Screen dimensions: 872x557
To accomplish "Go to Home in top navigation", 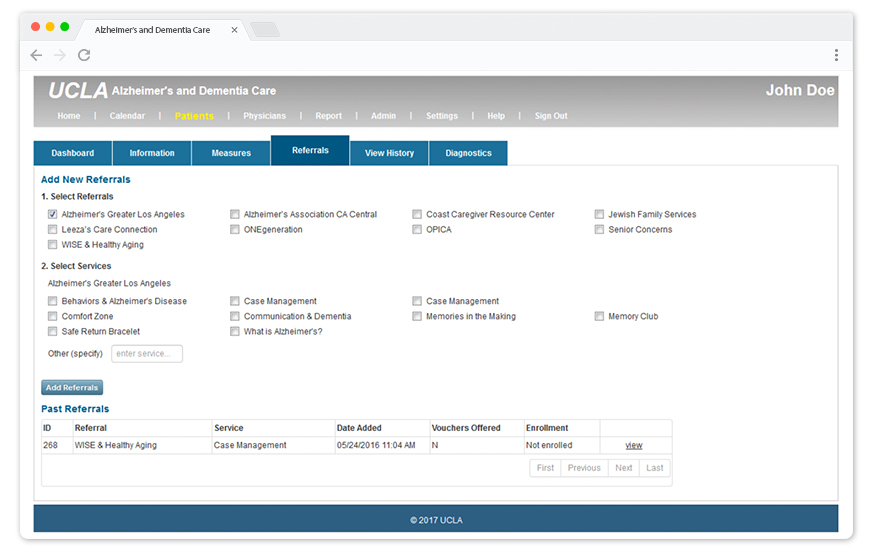I will (69, 116).
